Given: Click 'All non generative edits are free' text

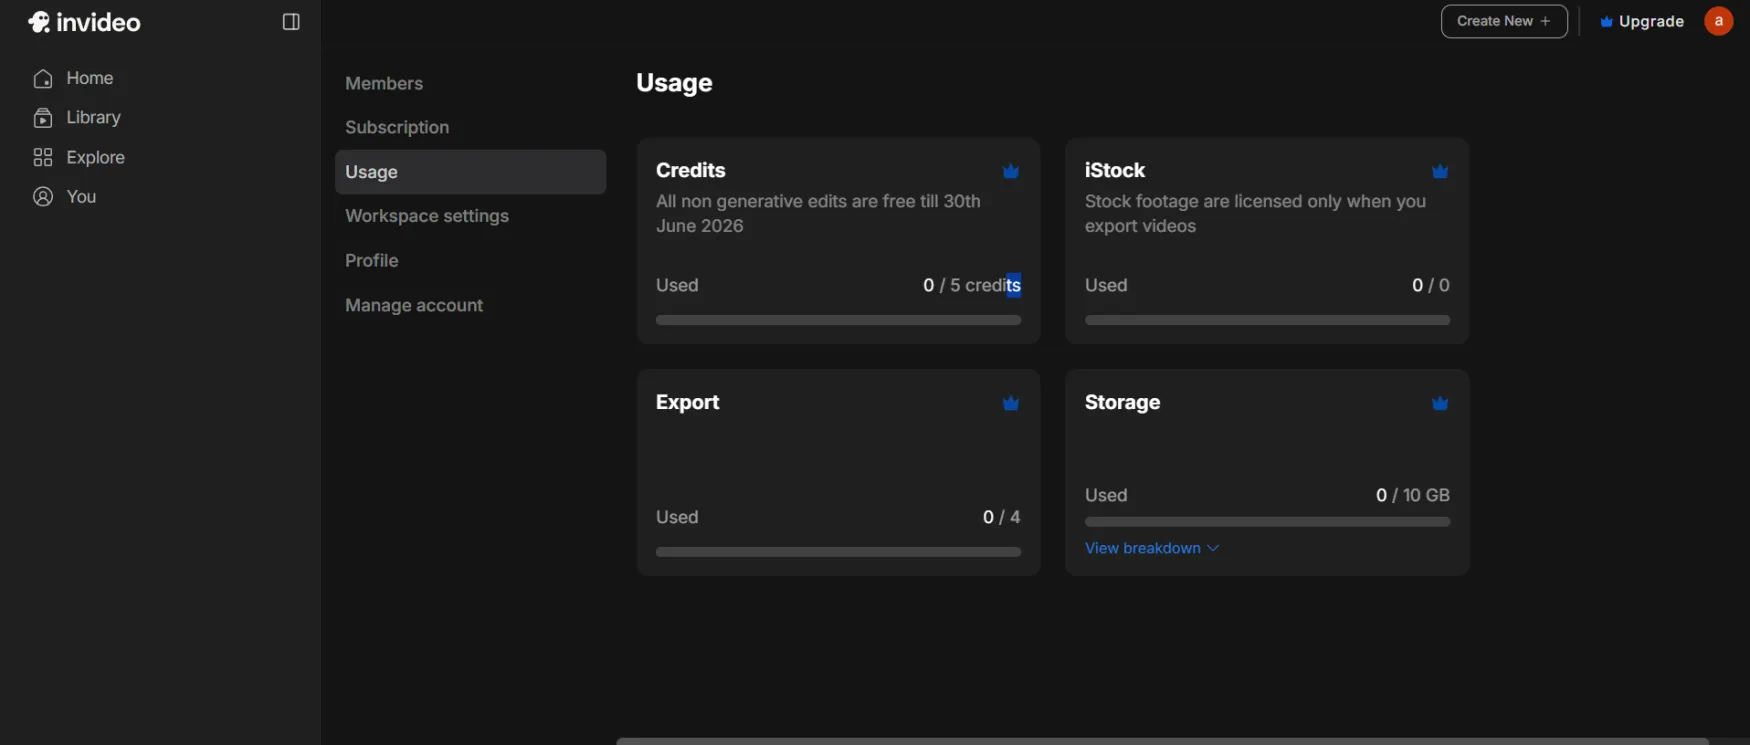Looking at the screenshot, I should [x=818, y=214].
